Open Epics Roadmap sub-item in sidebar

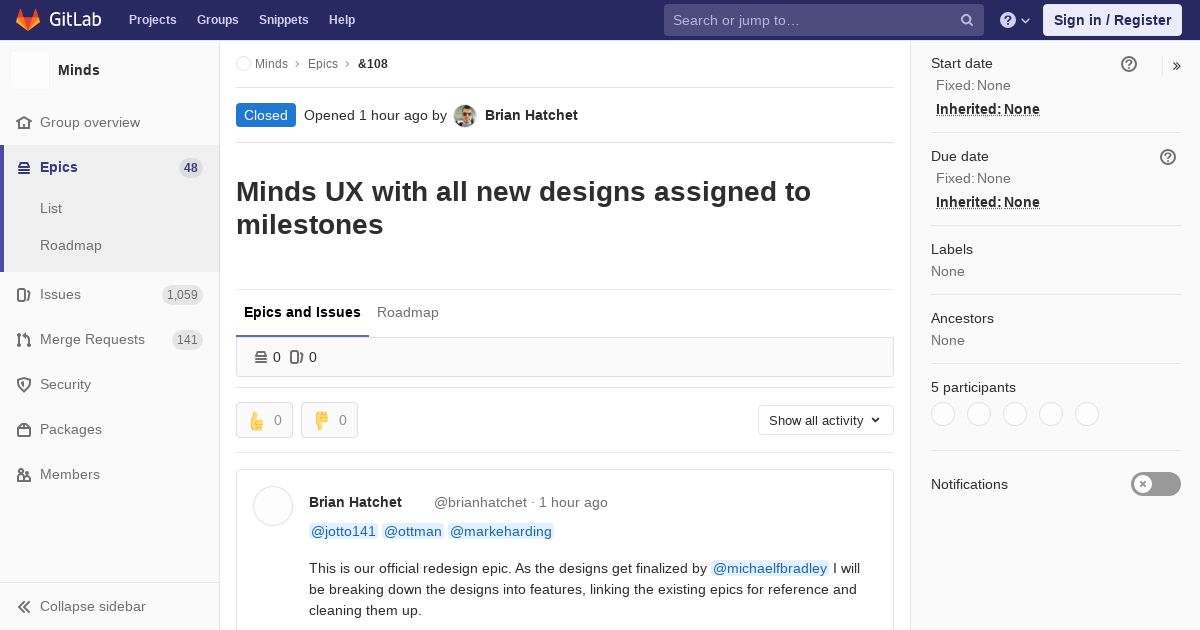(71, 245)
